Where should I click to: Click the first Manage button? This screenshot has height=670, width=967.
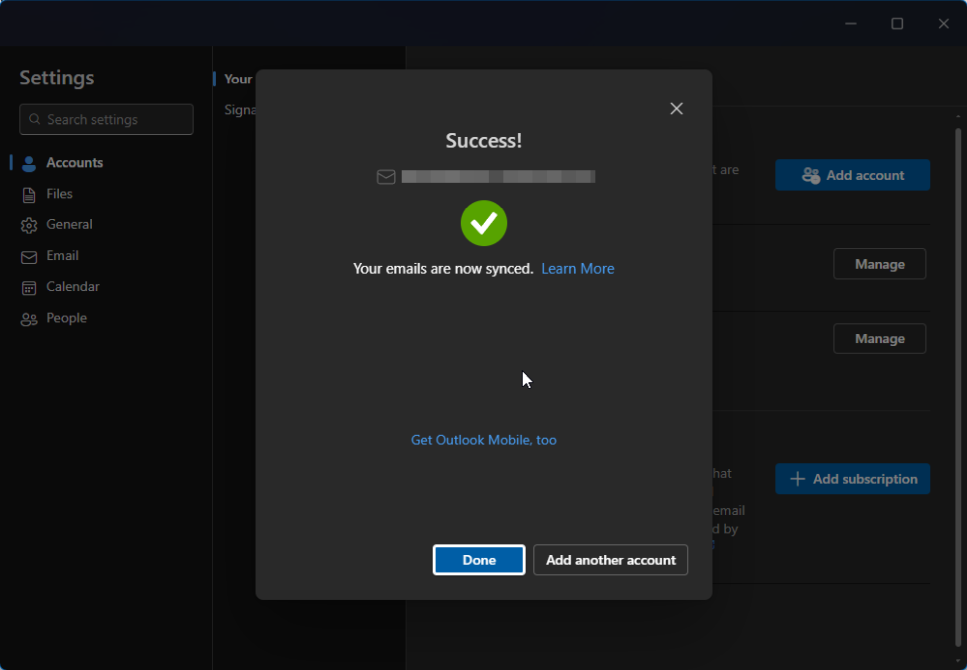click(879, 264)
